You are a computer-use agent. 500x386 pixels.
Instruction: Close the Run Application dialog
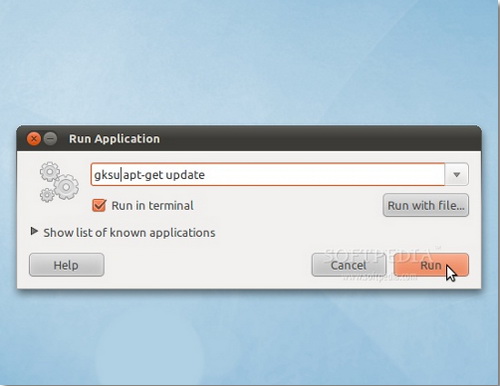pos(34,138)
